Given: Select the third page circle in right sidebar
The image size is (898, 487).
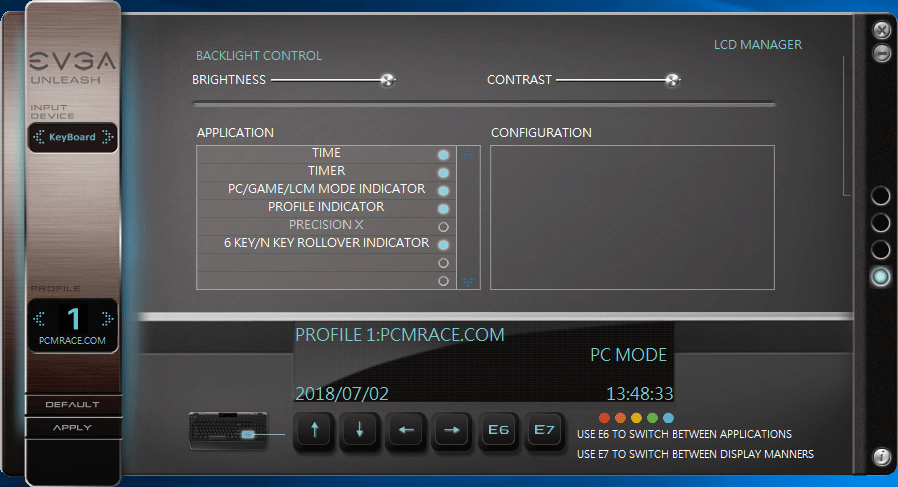Looking at the screenshot, I should [880, 249].
